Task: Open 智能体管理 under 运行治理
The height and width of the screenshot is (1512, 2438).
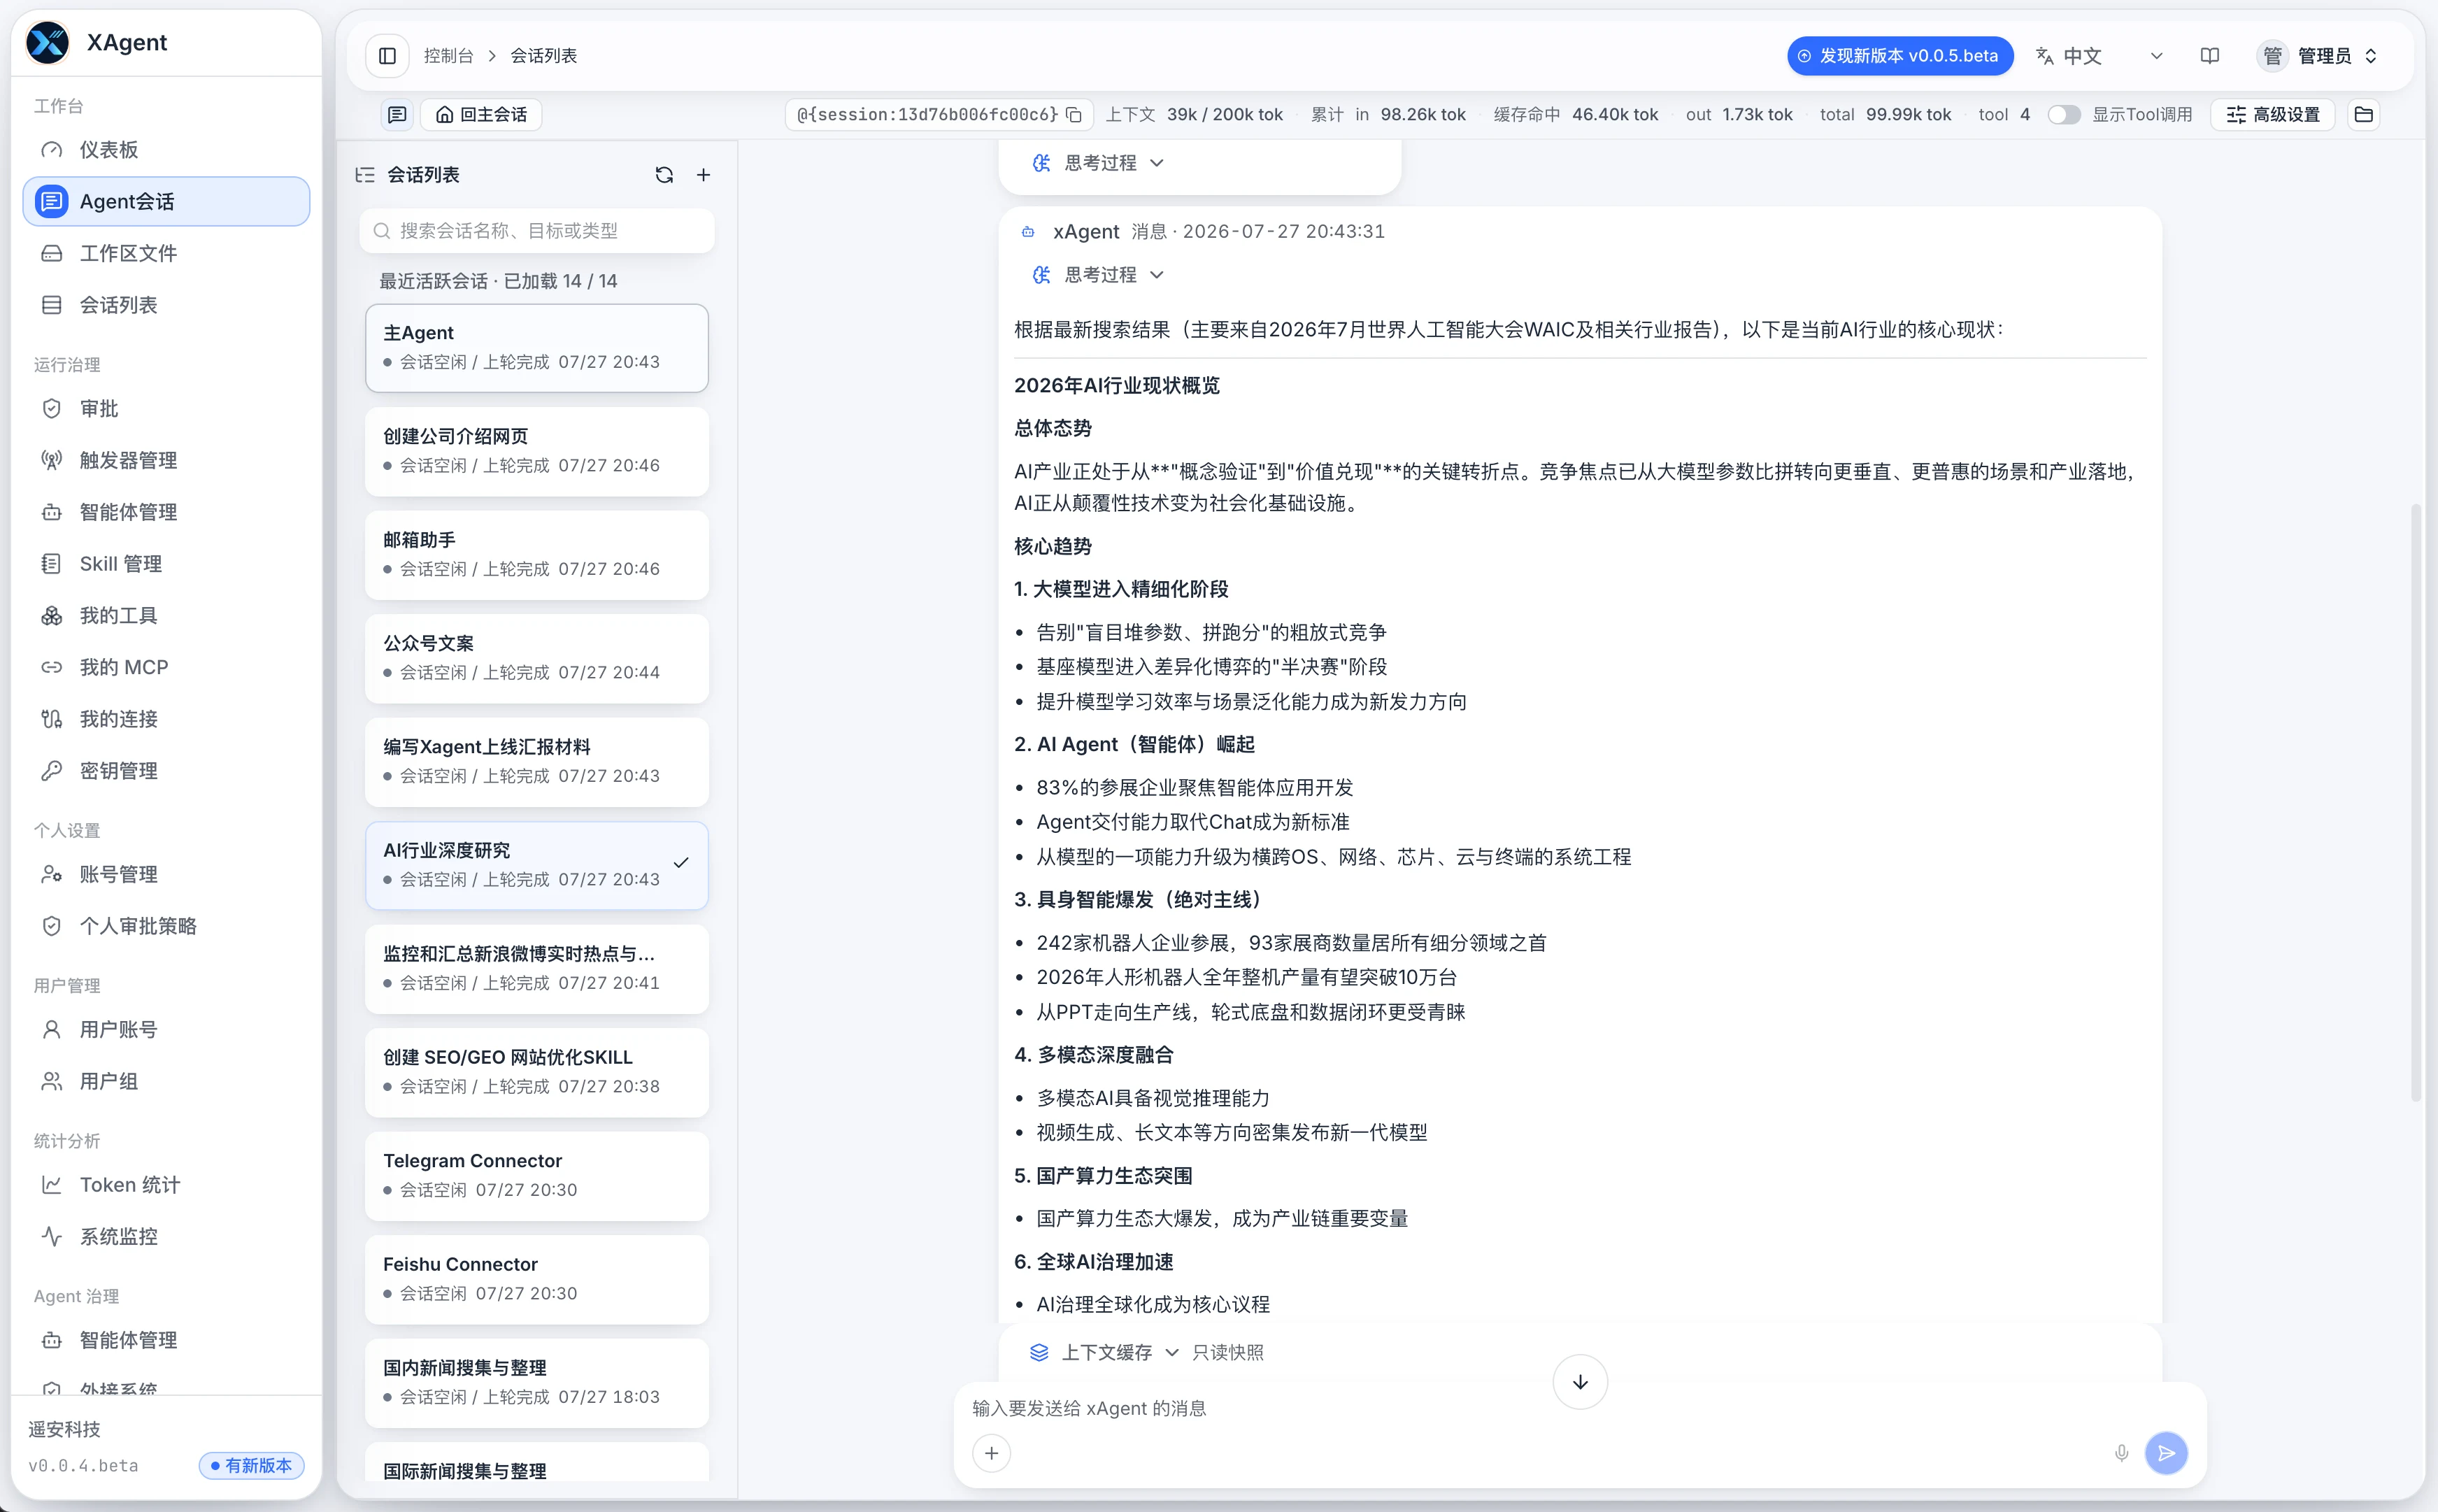Action: pyautogui.click(x=166, y=512)
